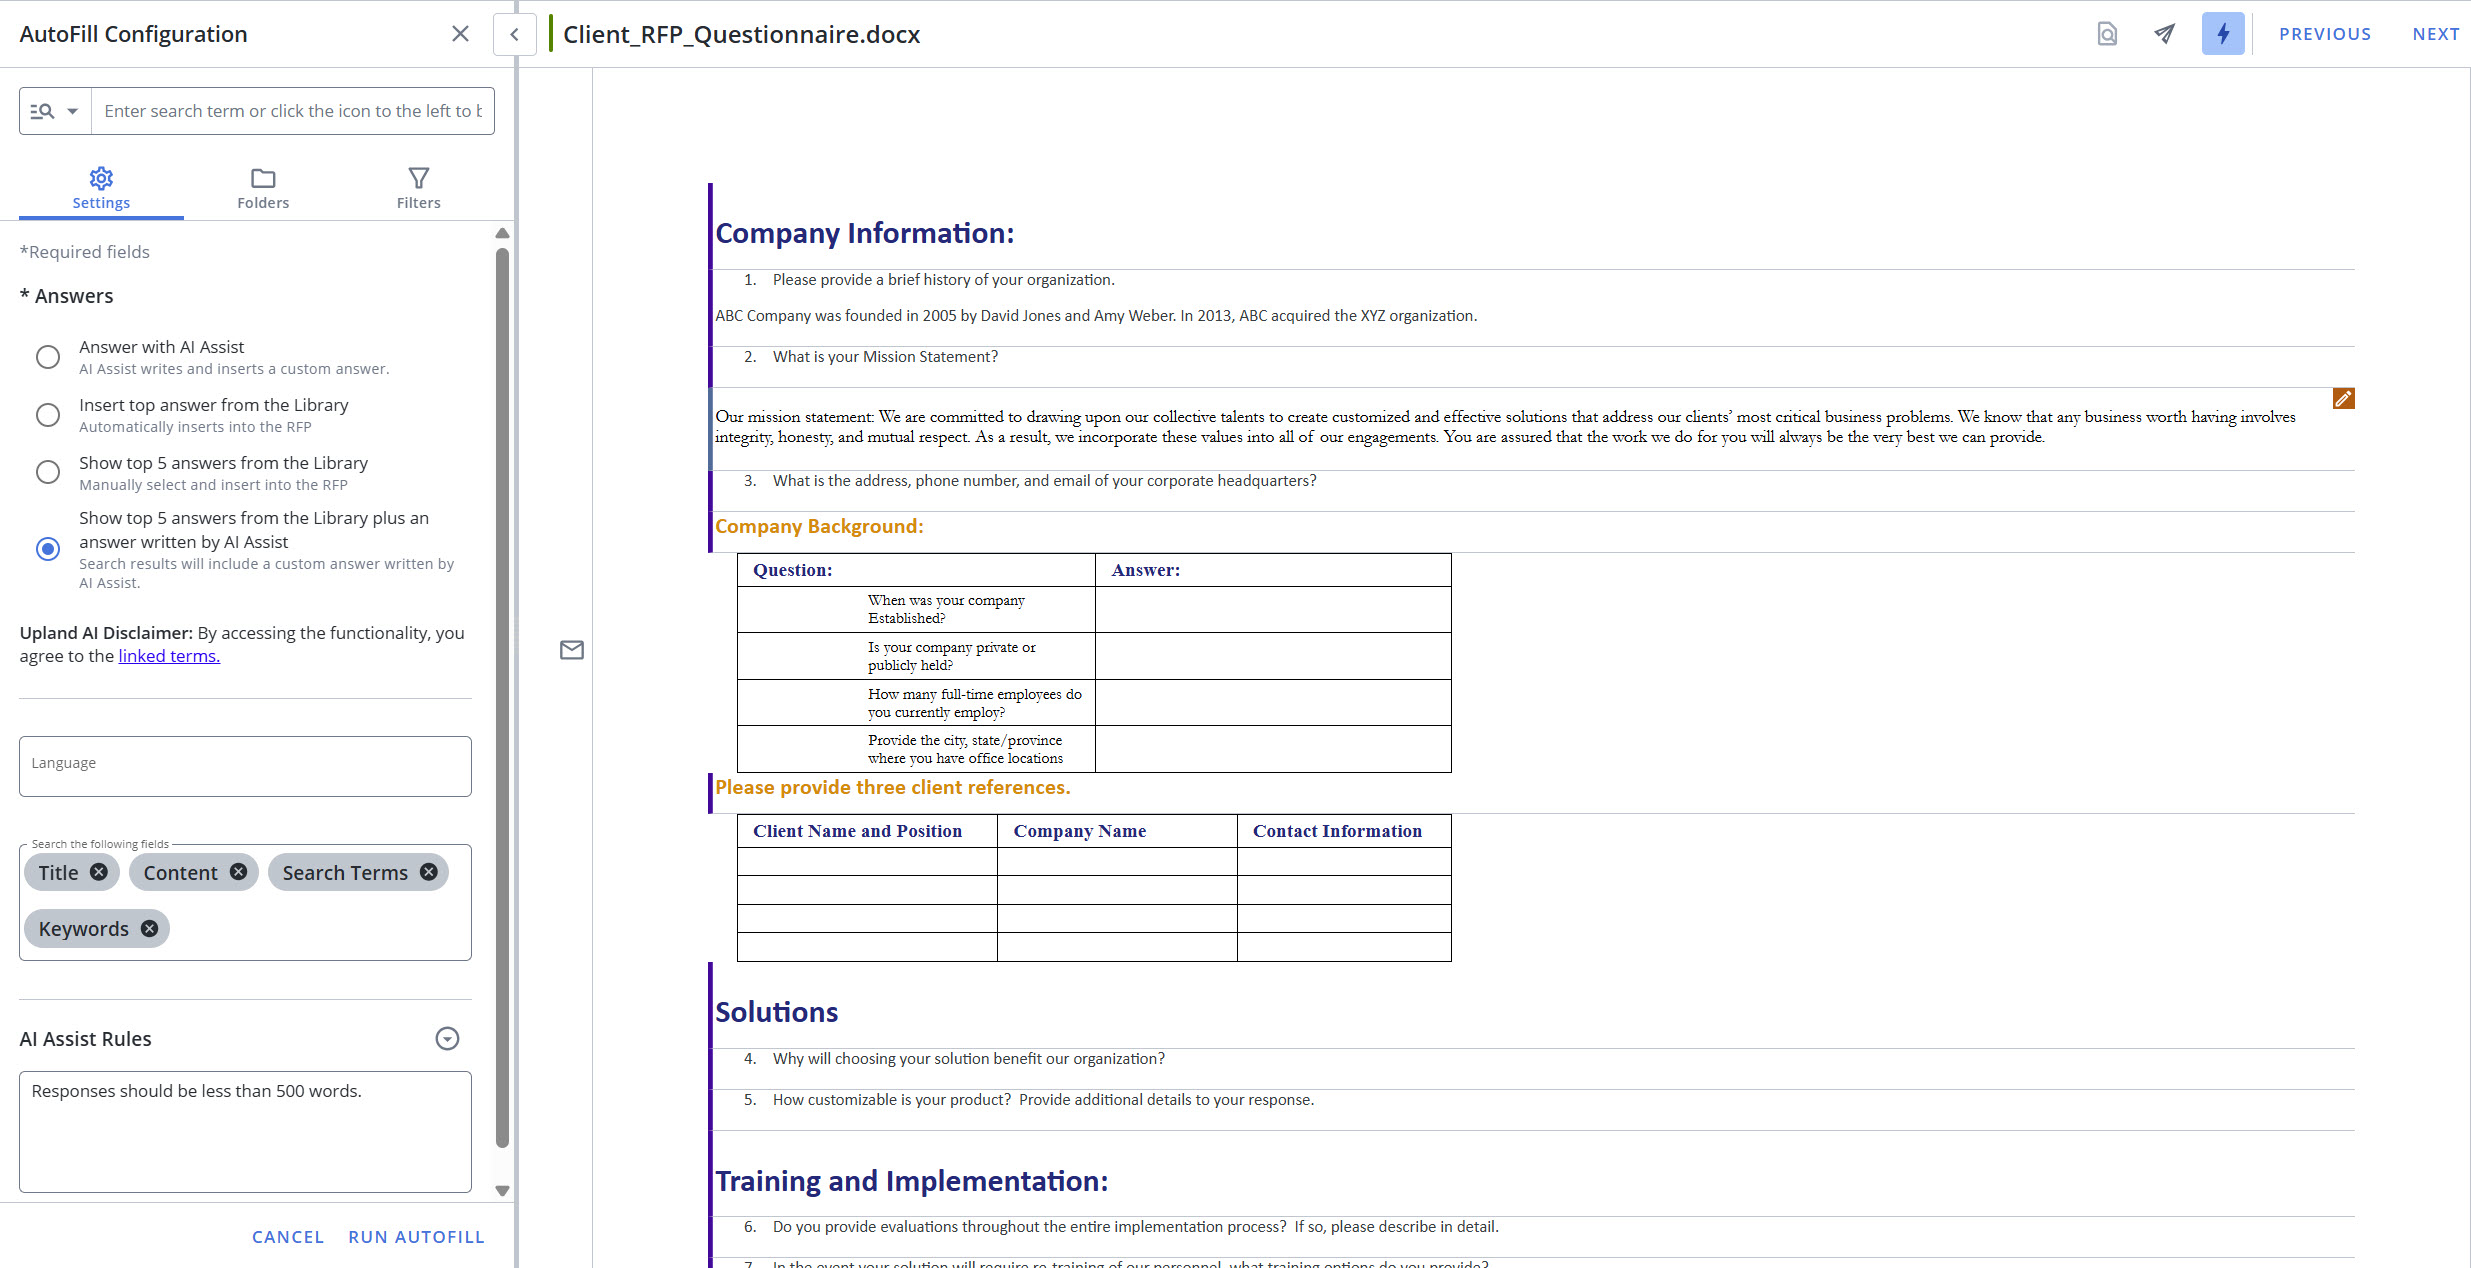Remove the Keywords search field chip
Screen dimensions: 2471x1268
149,929
